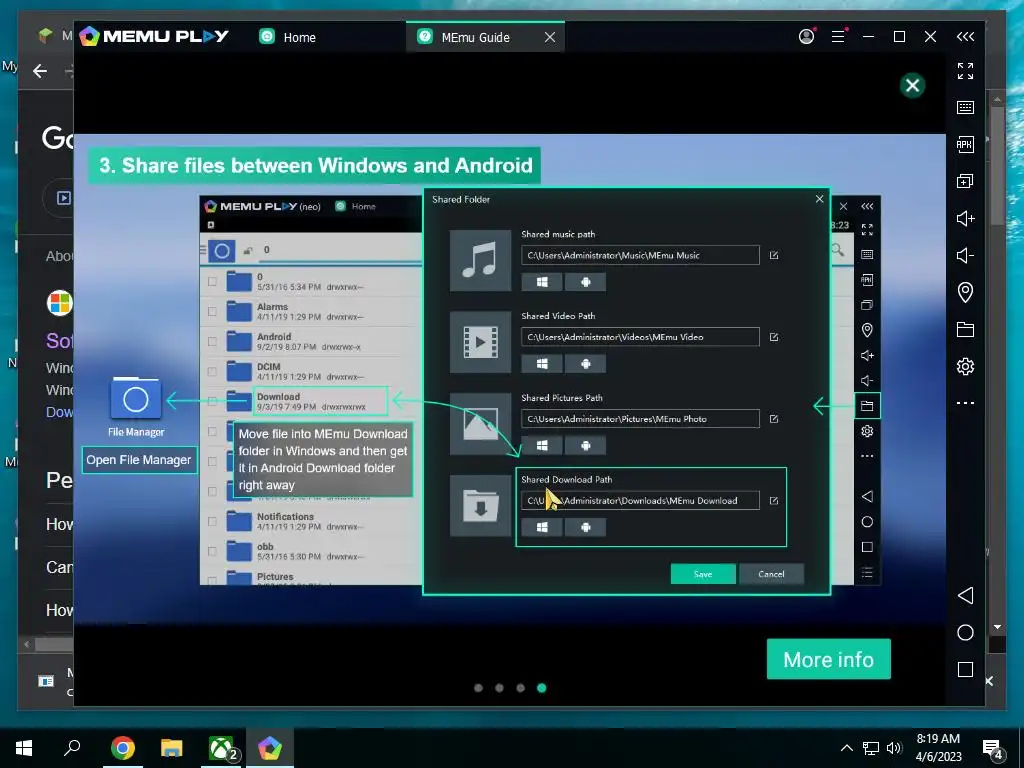The width and height of the screenshot is (1024, 768).
Task: Show more sidebar tools via three dots
Action: 965,403
